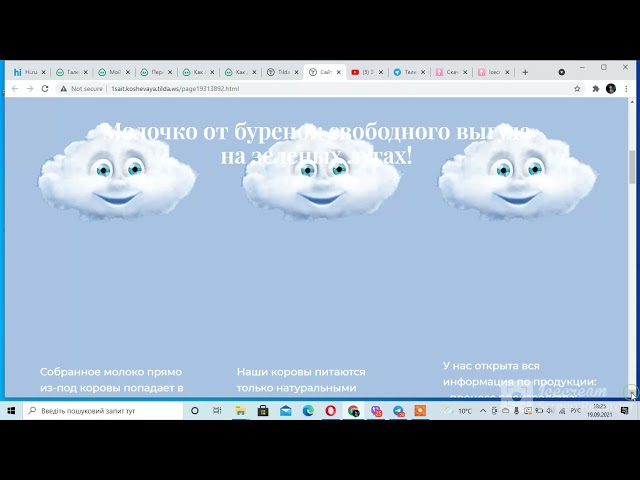
Task: Open File Explorer from the taskbar
Action: 240,411
